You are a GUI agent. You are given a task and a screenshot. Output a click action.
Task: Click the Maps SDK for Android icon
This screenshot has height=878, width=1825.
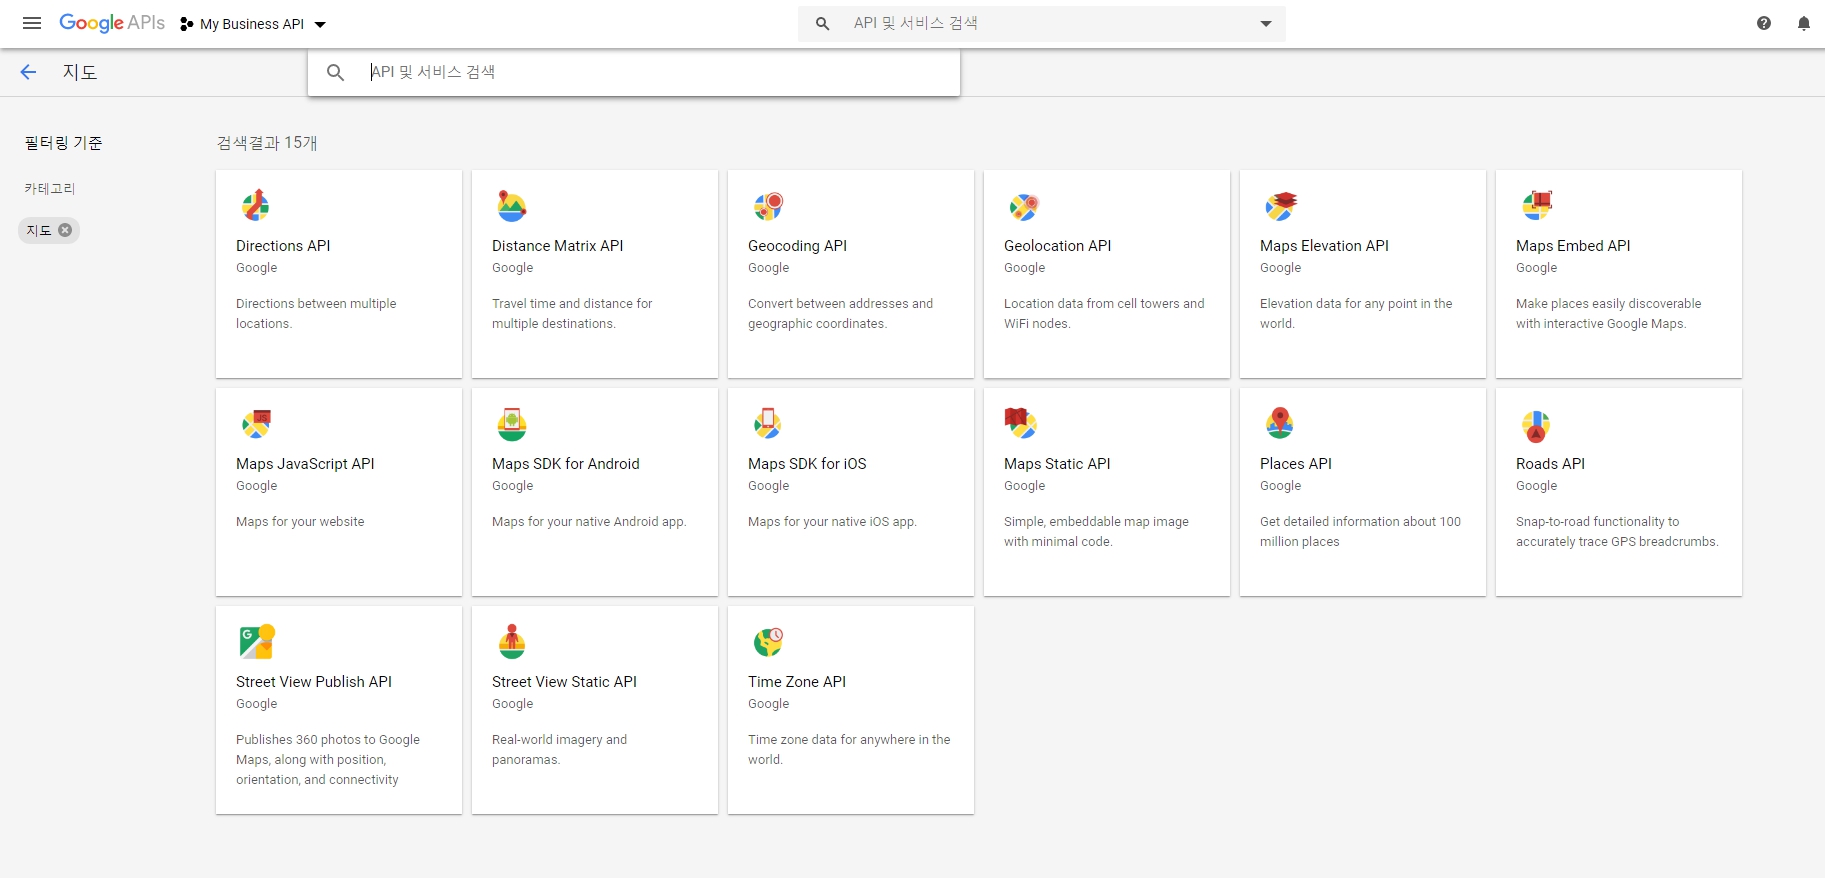pyautogui.click(x=512, y=423)
